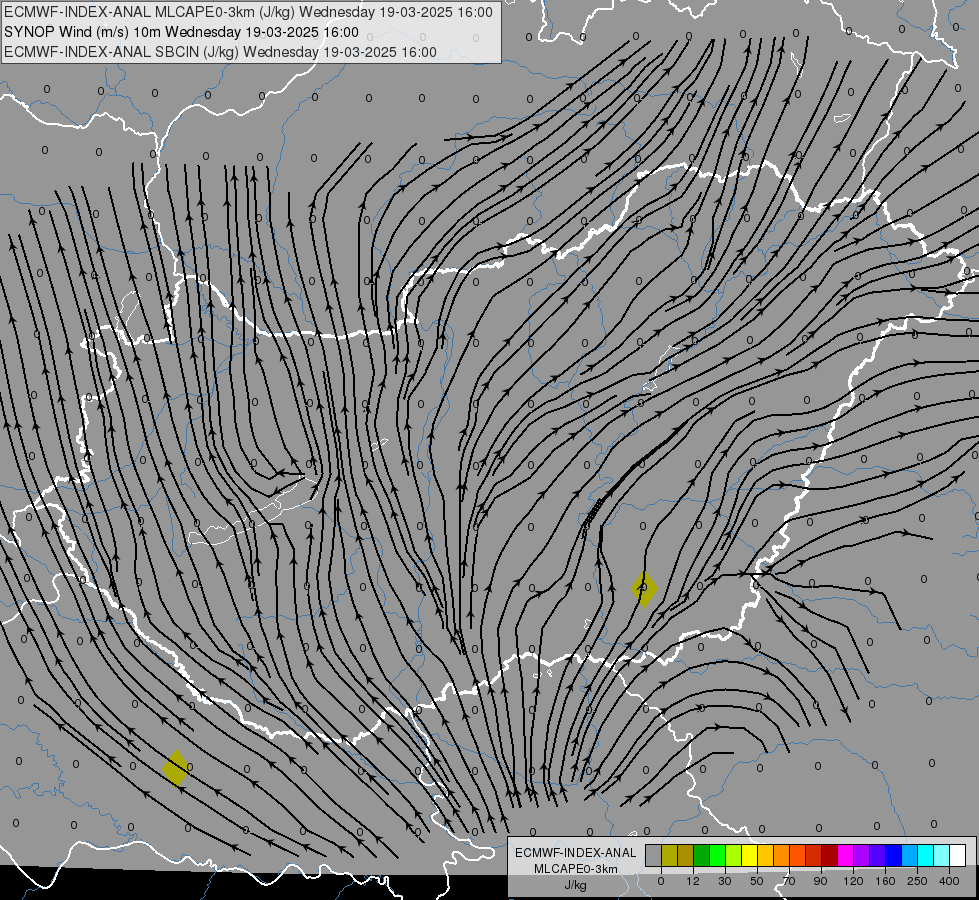
Task: Click the SYNOP Wind 10m title line
Action: pos(181,32)
